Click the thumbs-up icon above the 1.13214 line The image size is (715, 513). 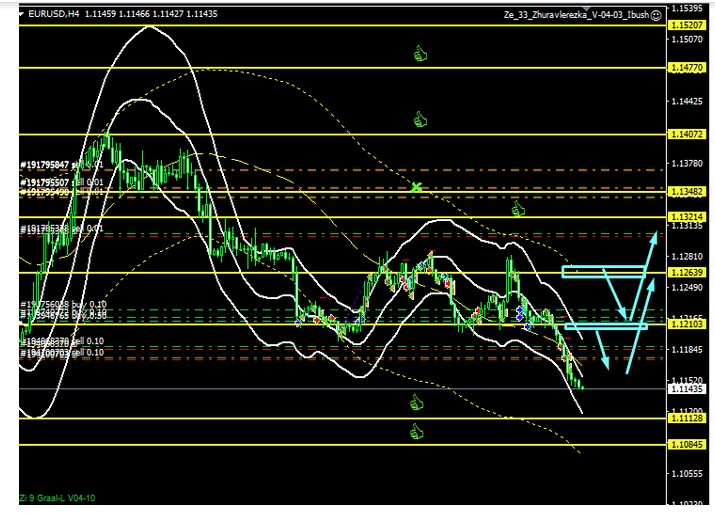[x=518, y=208]
